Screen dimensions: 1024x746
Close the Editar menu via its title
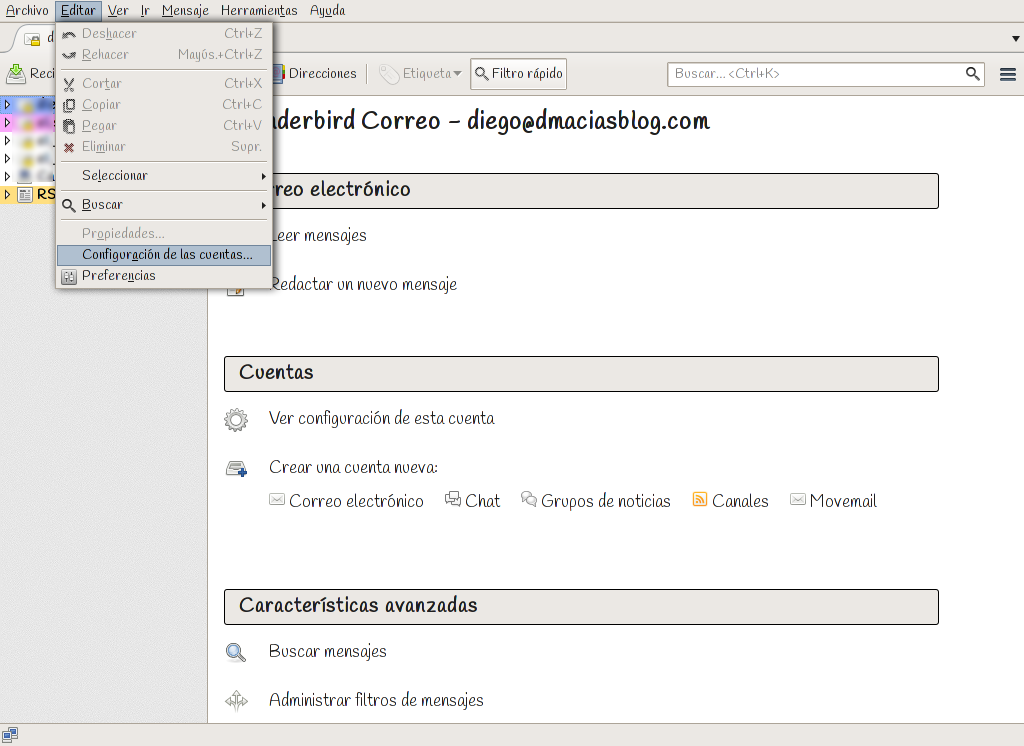[x=78, y=10]
